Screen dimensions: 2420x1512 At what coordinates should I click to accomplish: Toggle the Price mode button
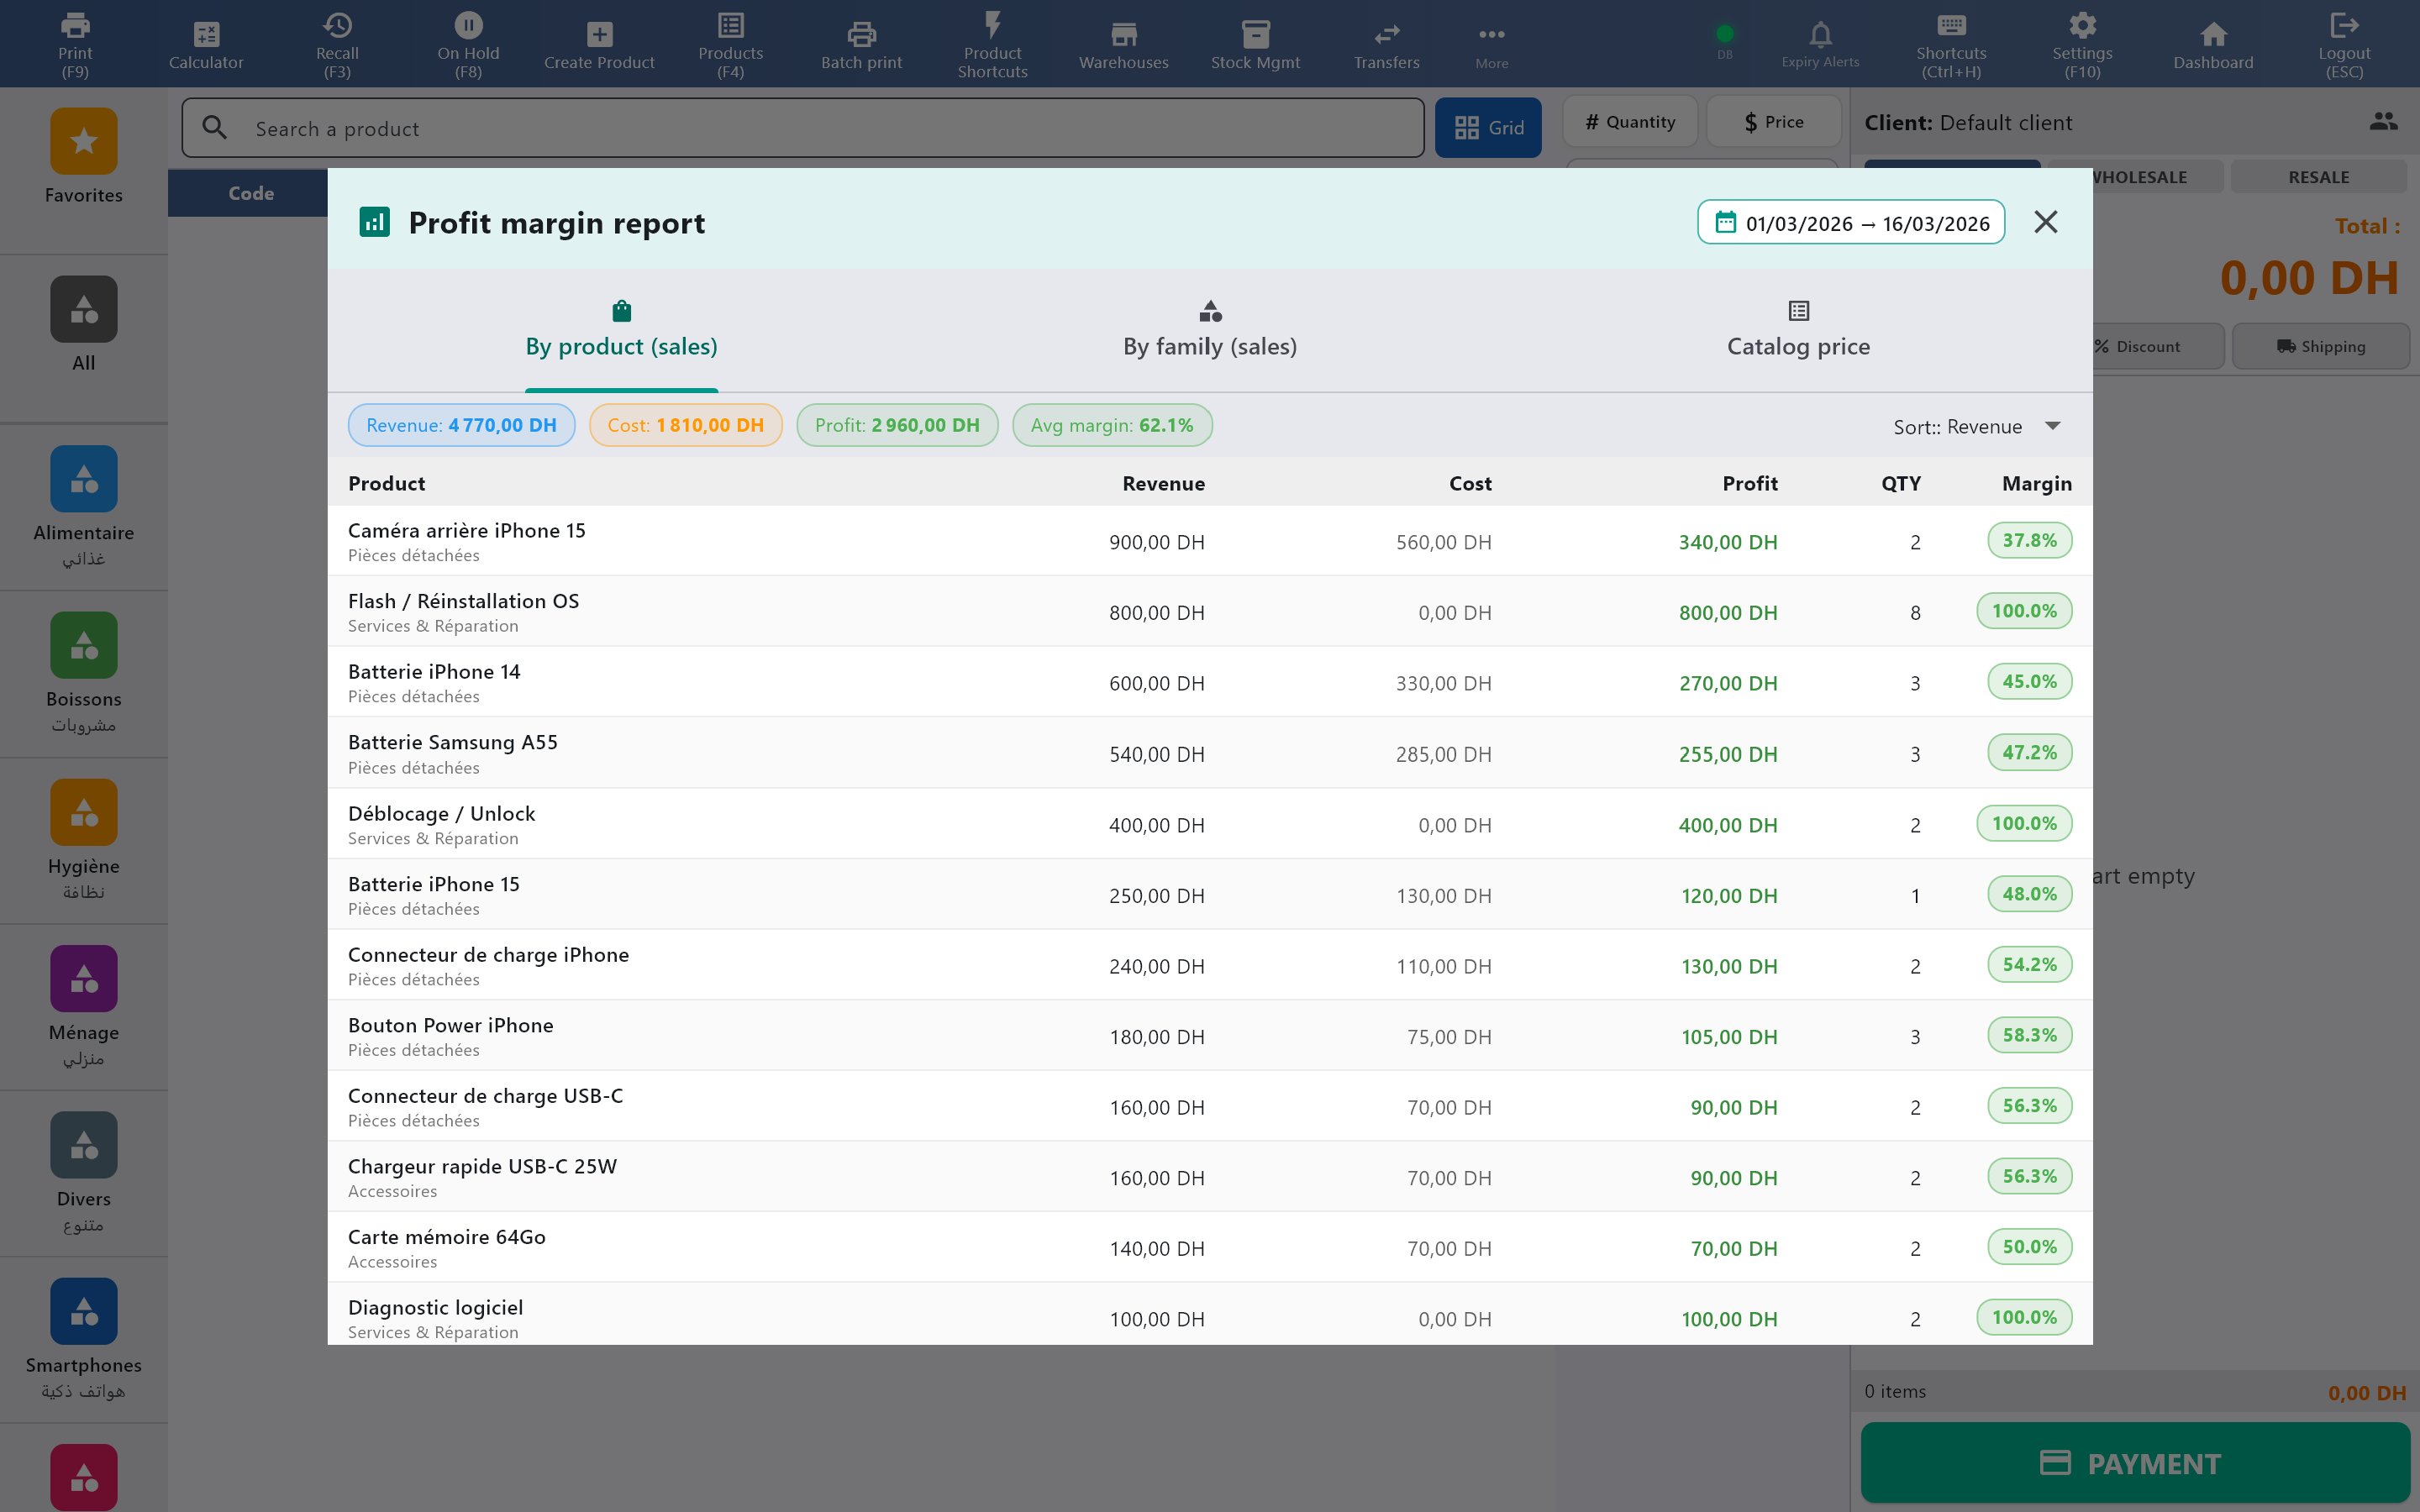1774,122
